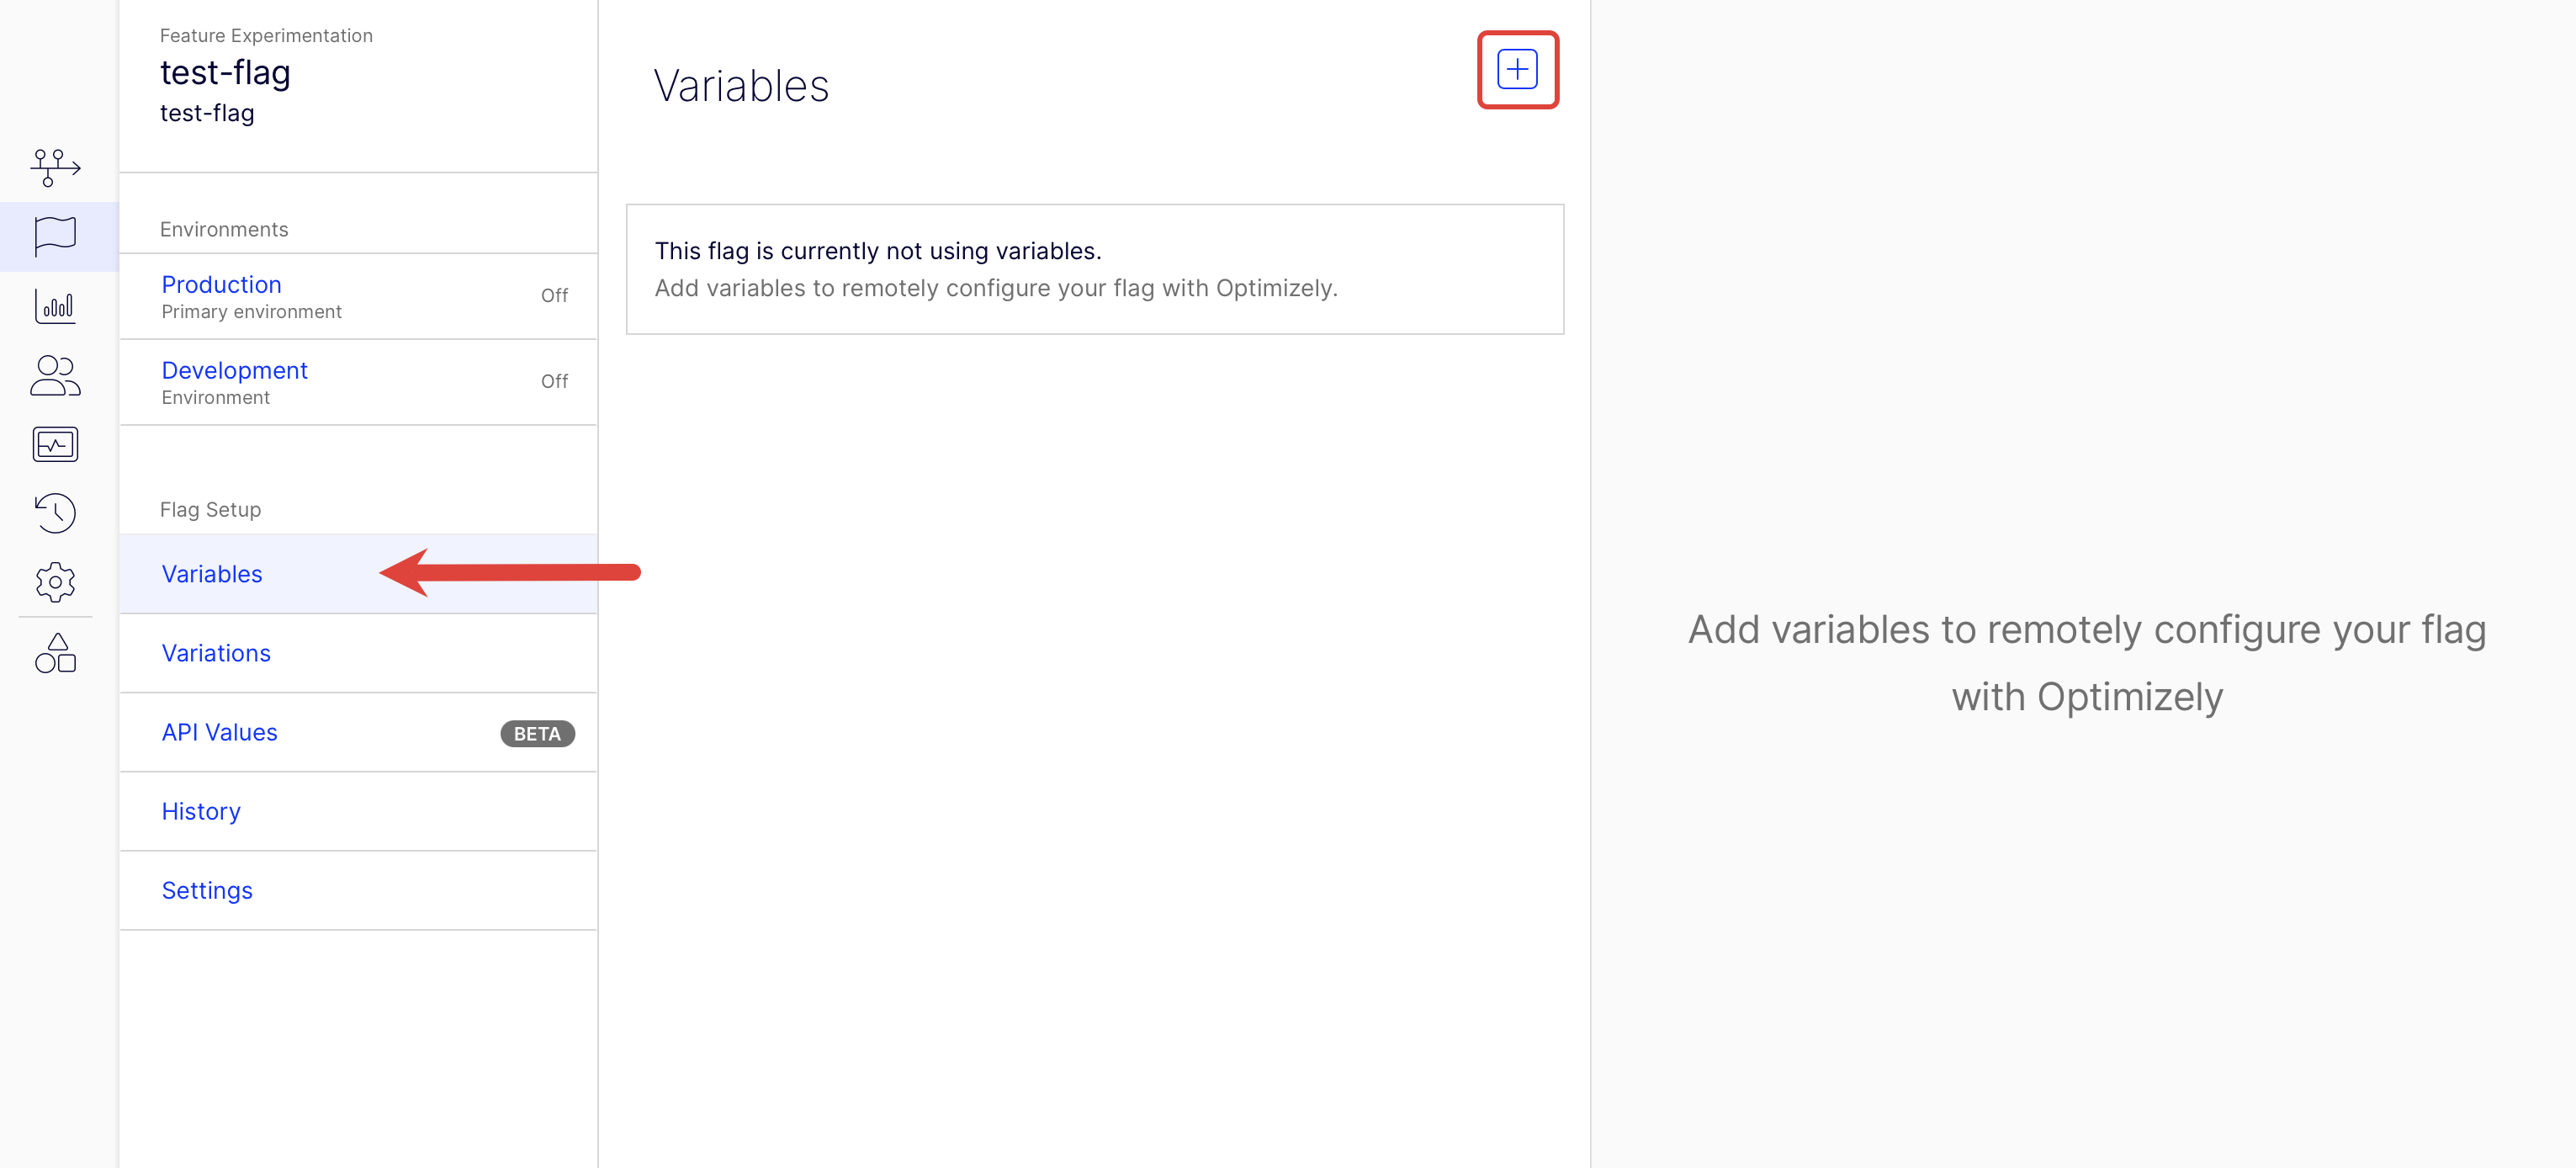Click the add variable plus icon

coord(1516,69)
